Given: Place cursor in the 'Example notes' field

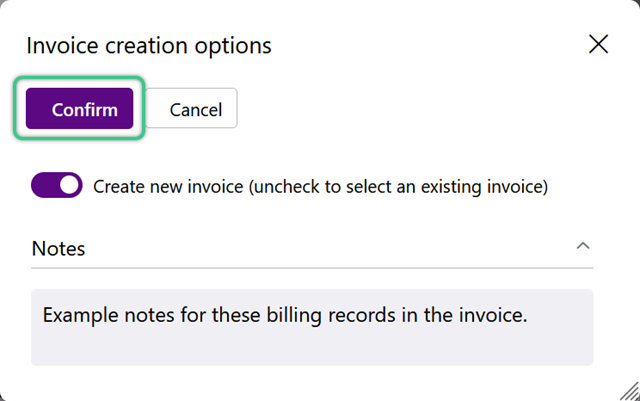Looking at the screenshot, I should point(312,327).
